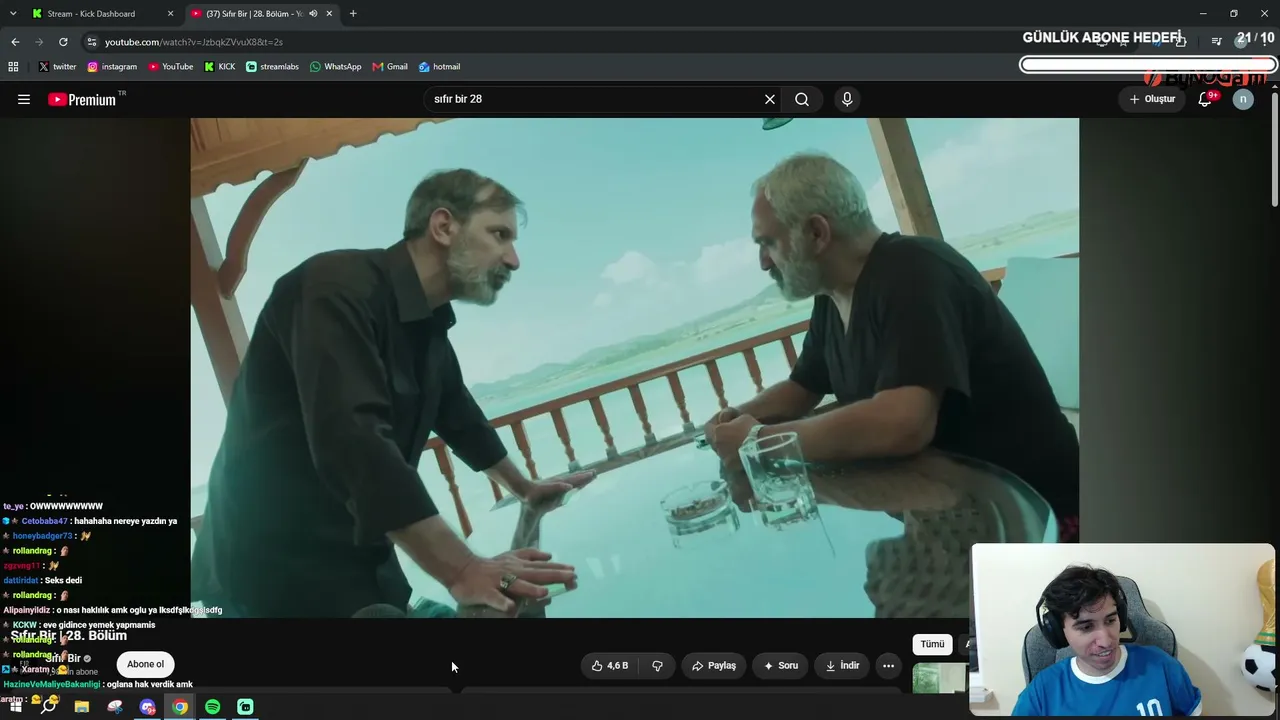Focus the YouTube search box
The image size is (1280, 720).
pyautogui.click(x=595, y=99)
